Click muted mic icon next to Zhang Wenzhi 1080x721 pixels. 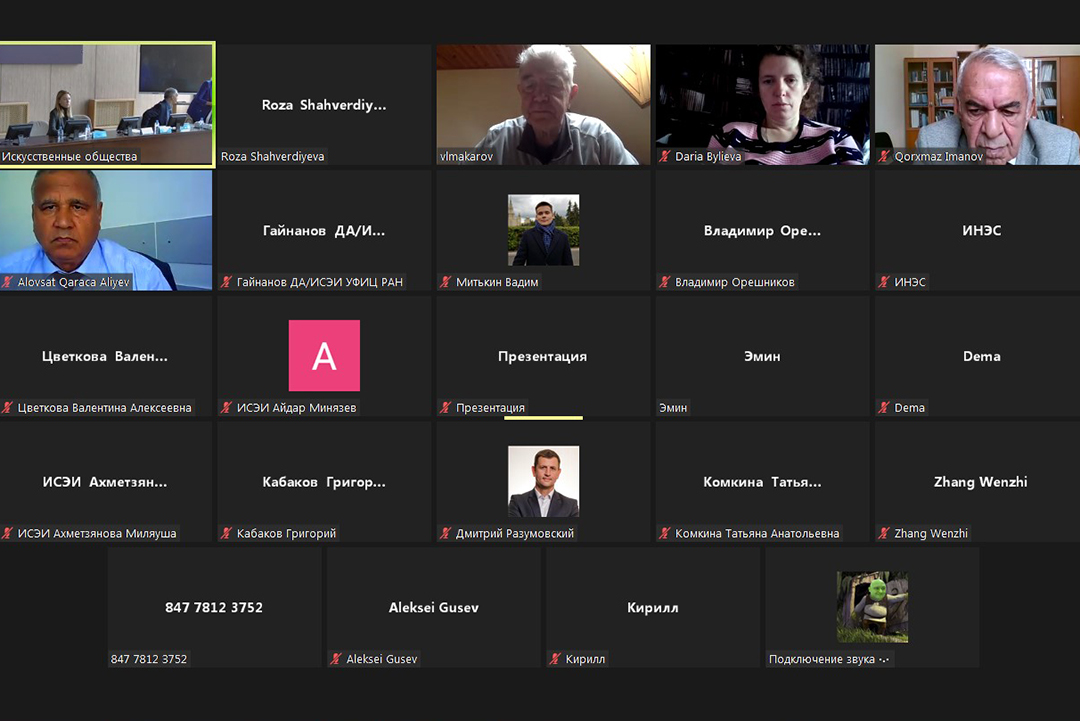(x=884, y=534)
